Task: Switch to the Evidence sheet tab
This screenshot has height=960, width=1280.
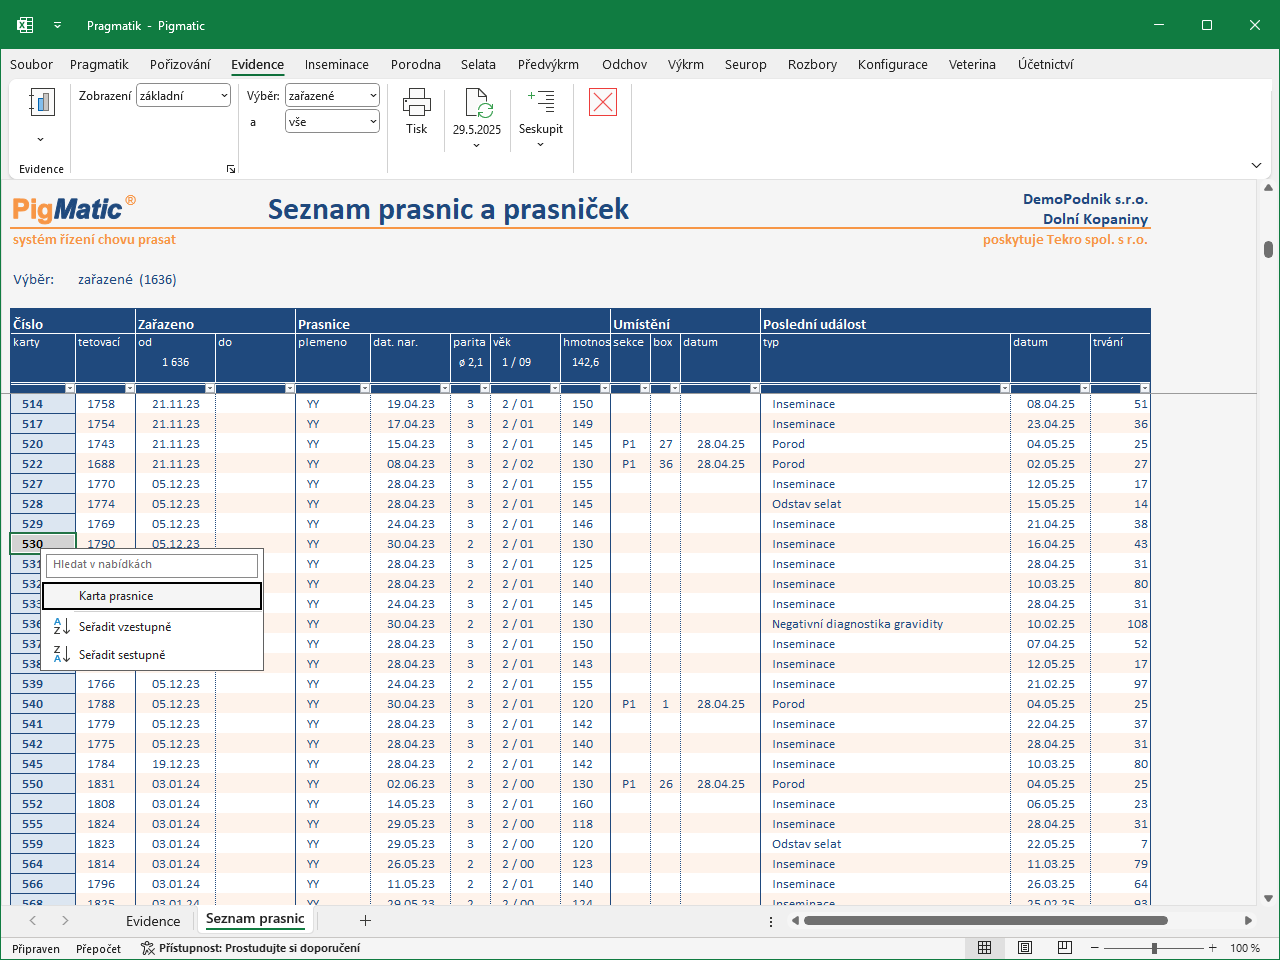Action: pyautogui.click(x=153, y=921)
